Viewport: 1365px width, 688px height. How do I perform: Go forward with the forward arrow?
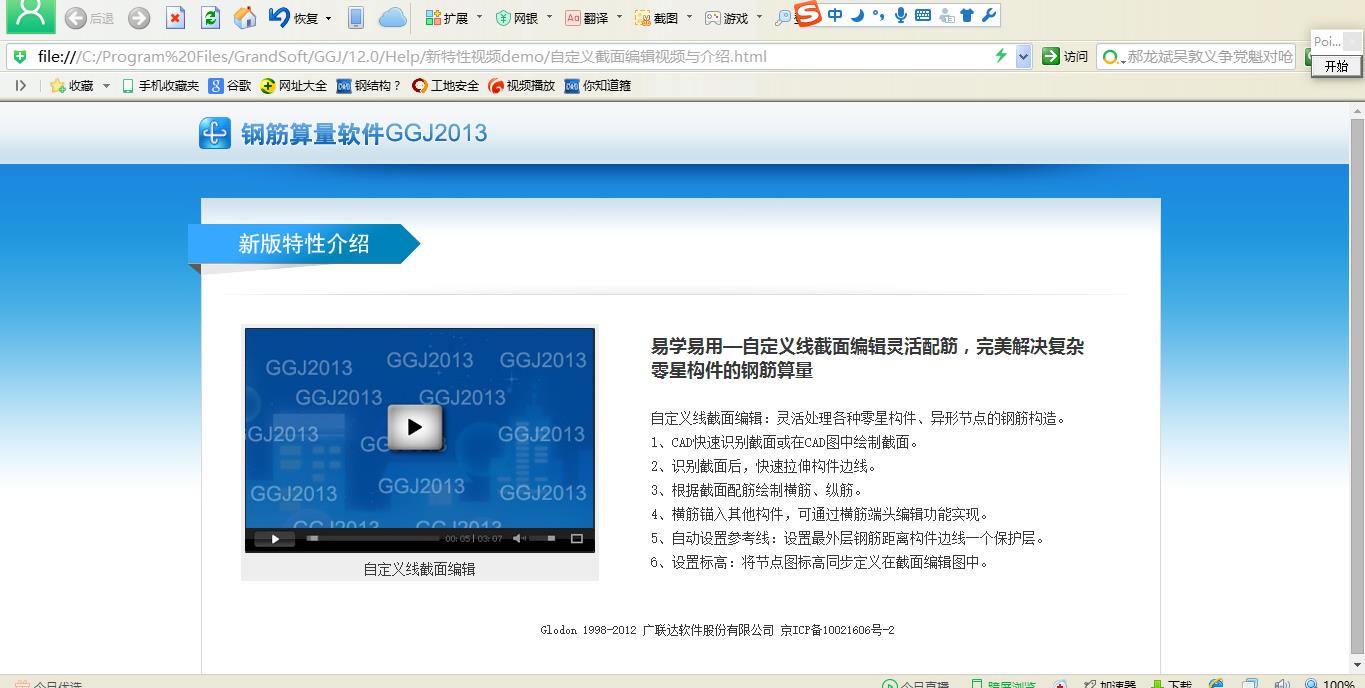pos(139,18)
